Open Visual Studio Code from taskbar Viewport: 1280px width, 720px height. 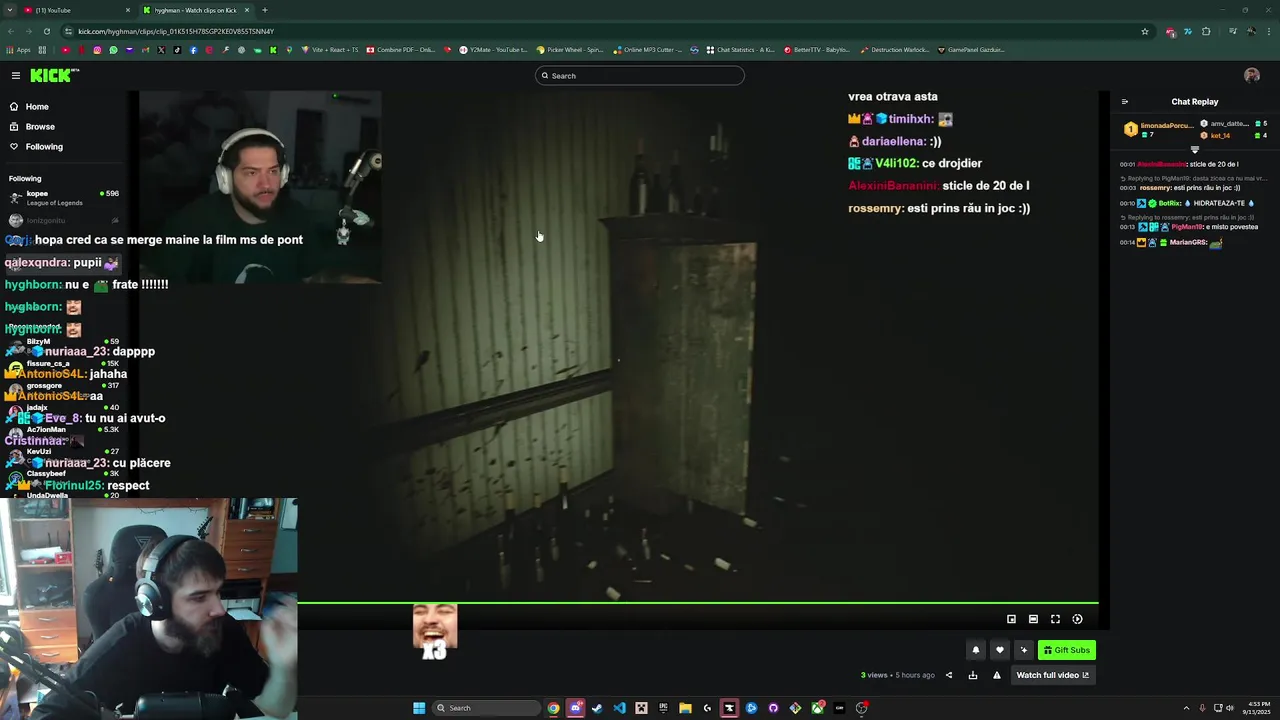point(619,708)
